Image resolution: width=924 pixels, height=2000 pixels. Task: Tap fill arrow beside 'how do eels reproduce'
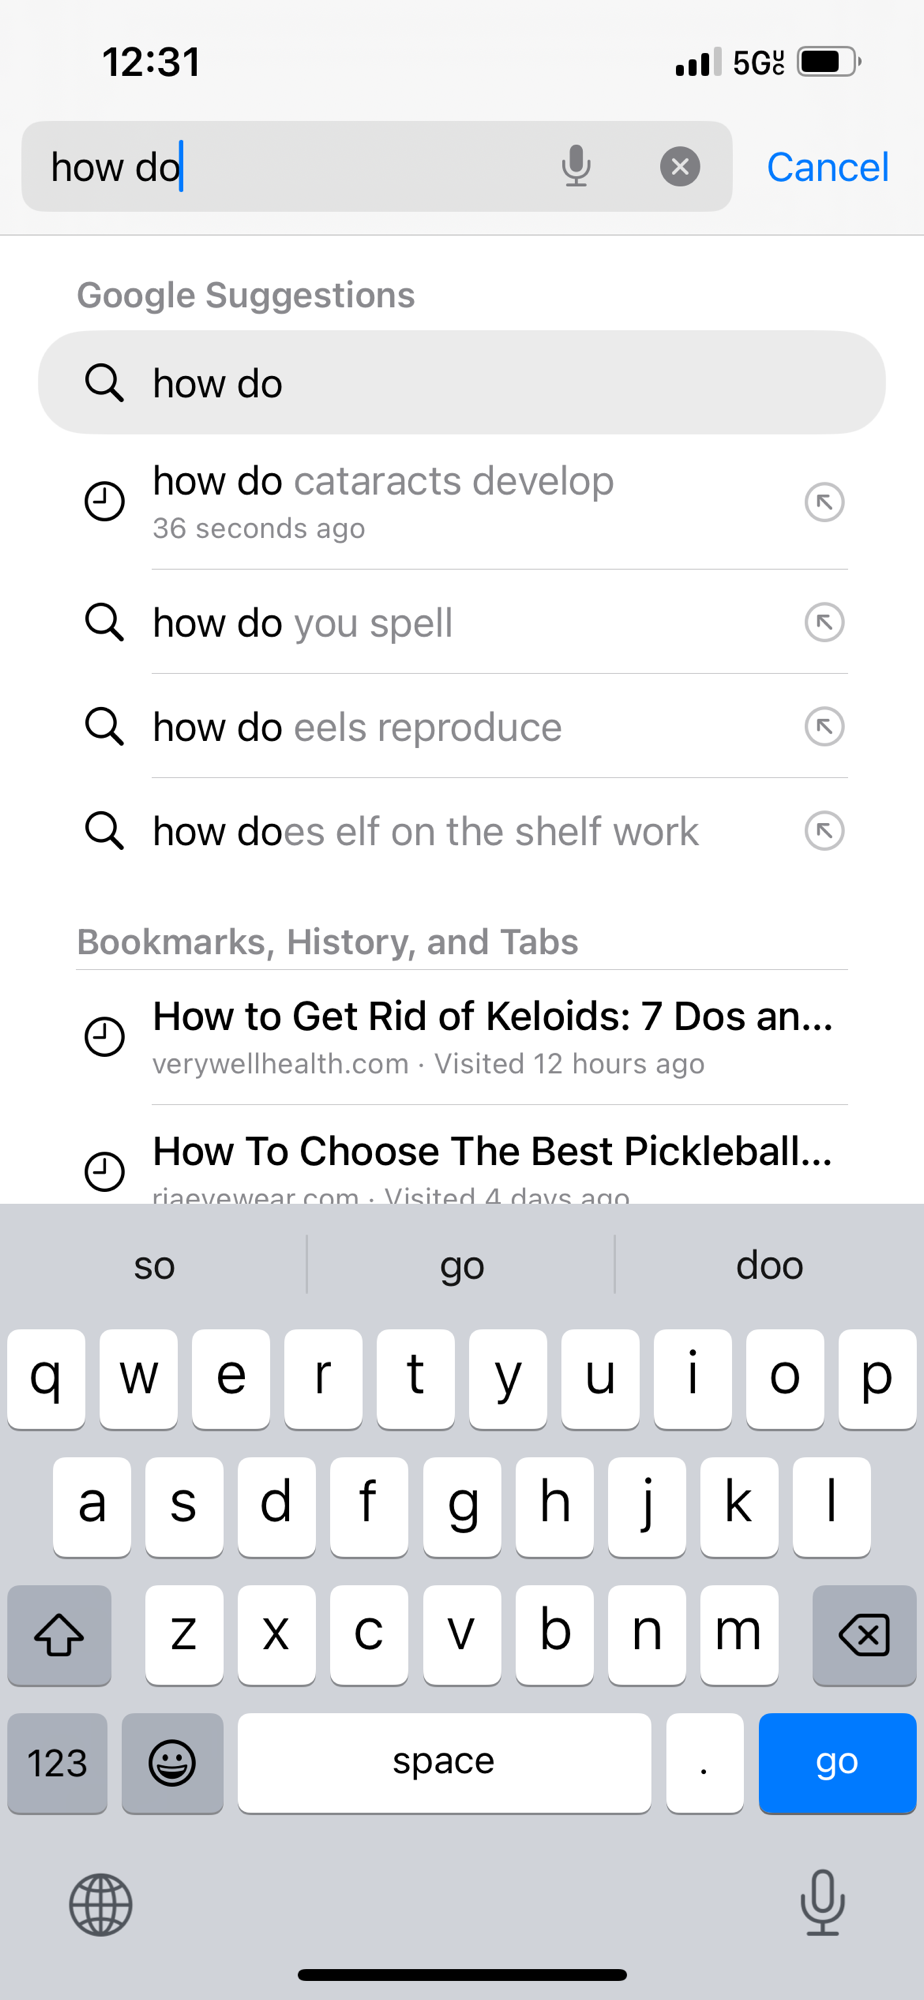tap(824, 727)
